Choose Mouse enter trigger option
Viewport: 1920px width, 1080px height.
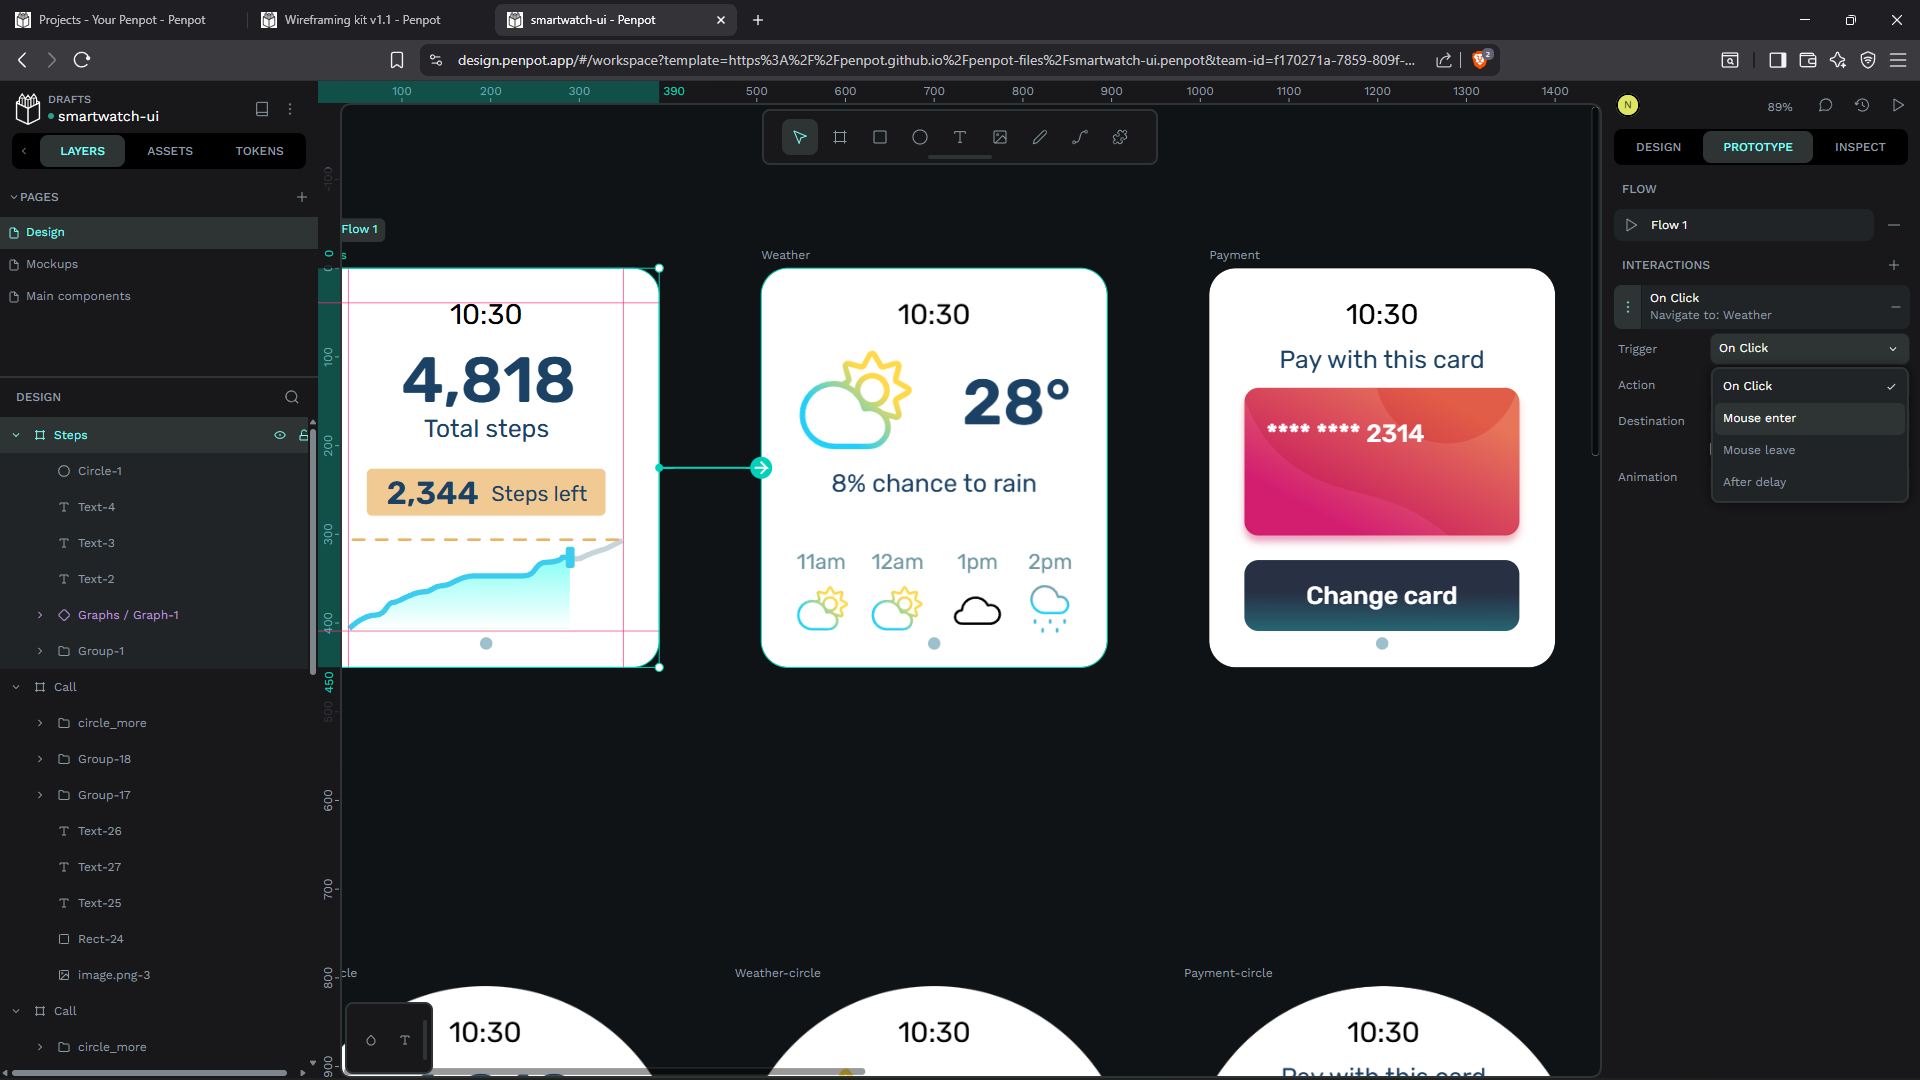[1808, 418]
